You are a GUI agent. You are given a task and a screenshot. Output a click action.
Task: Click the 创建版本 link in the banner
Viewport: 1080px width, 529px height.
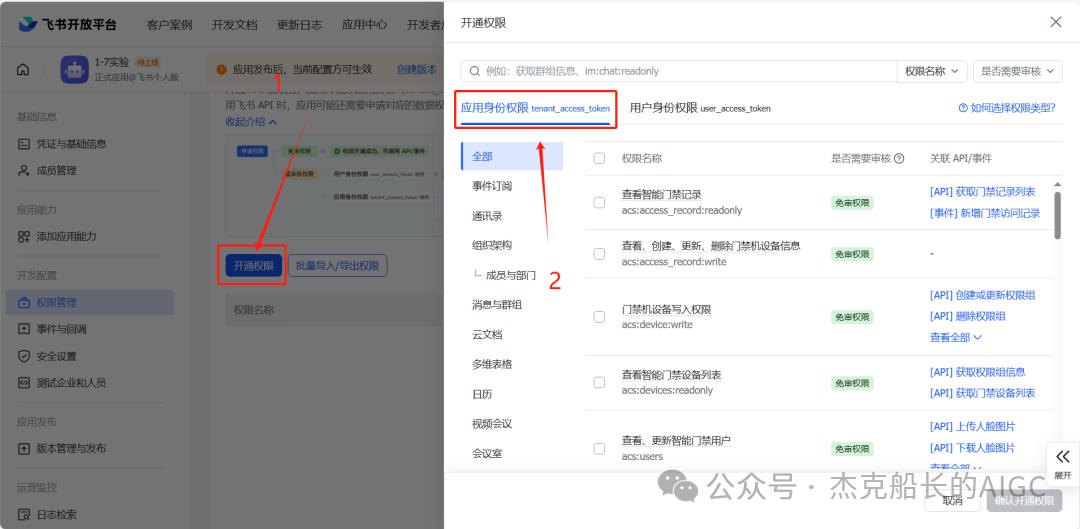[x=417, y=70]
